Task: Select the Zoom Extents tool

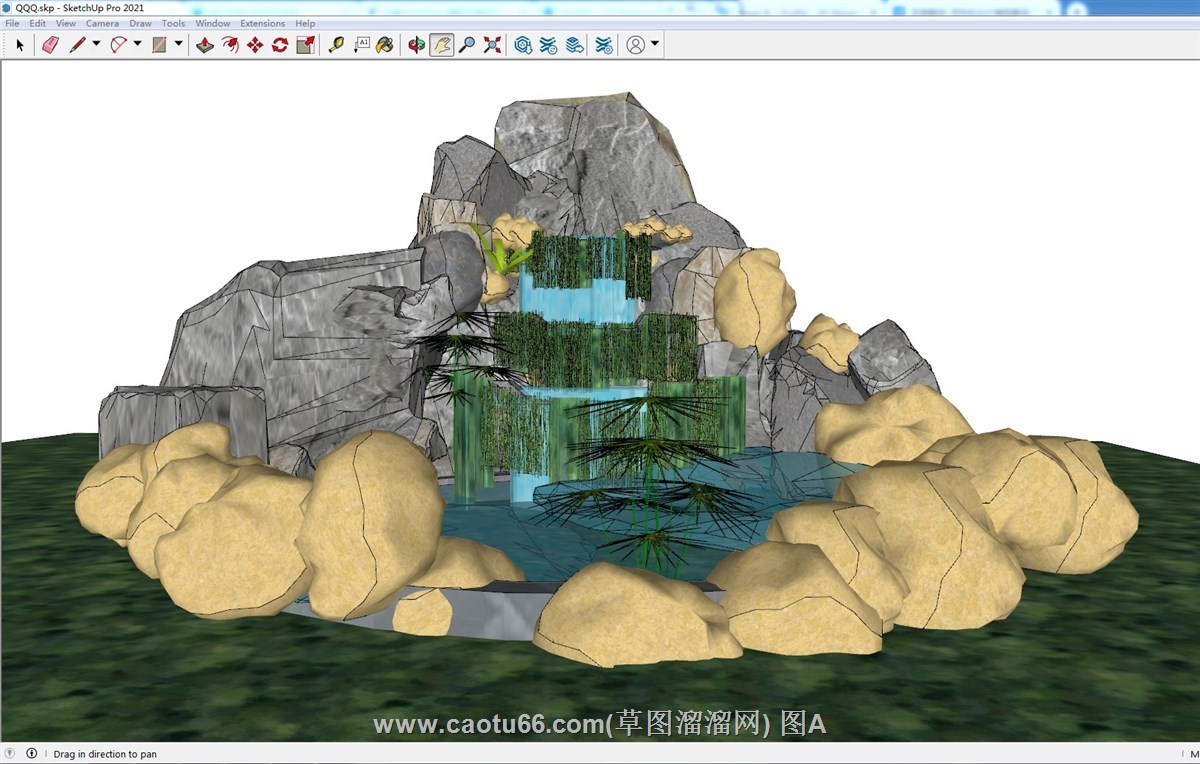Action: coord(492,45)
